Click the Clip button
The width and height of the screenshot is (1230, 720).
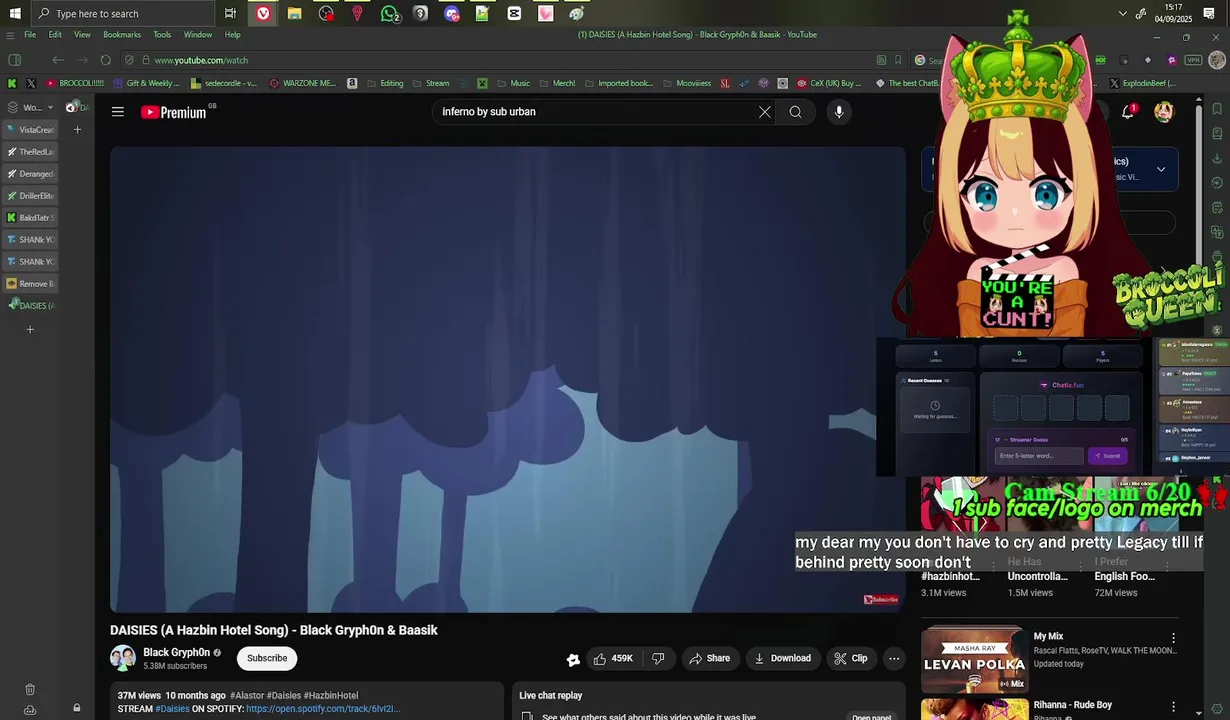coord(851,658)
